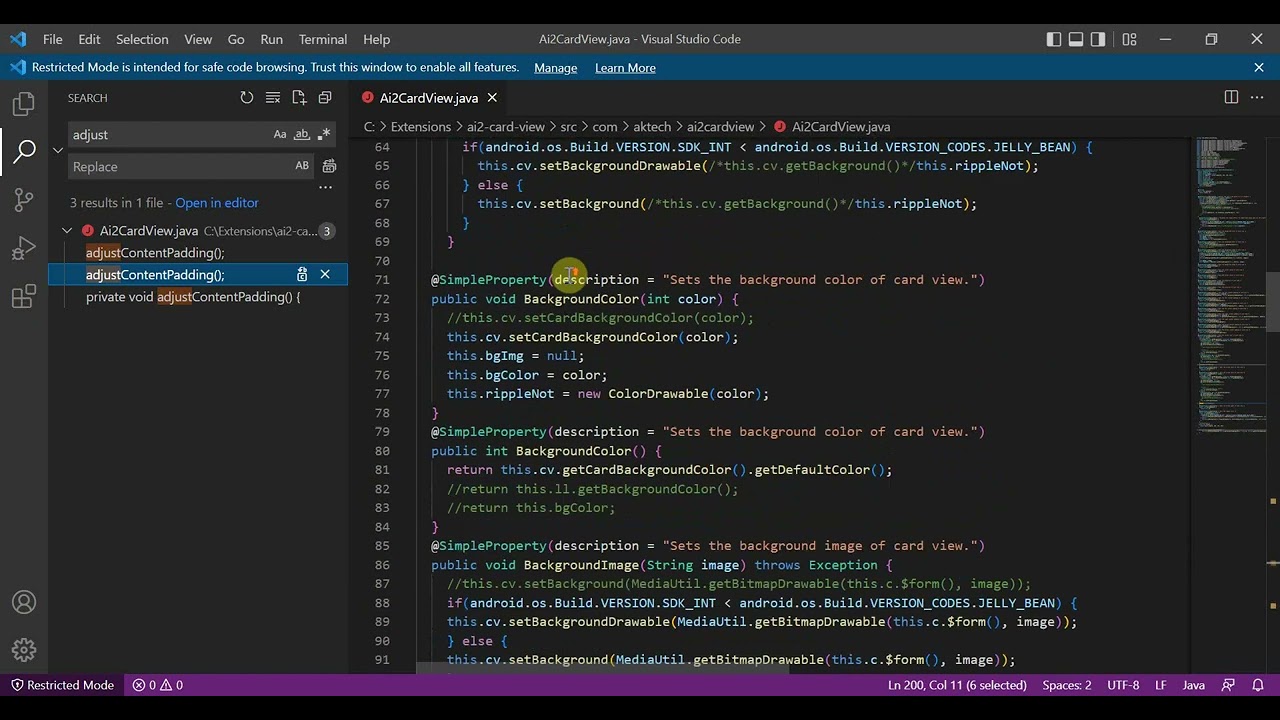Collapse the Ai2CardView.java search results group
1280x720 pixels.
pos(67,231)
